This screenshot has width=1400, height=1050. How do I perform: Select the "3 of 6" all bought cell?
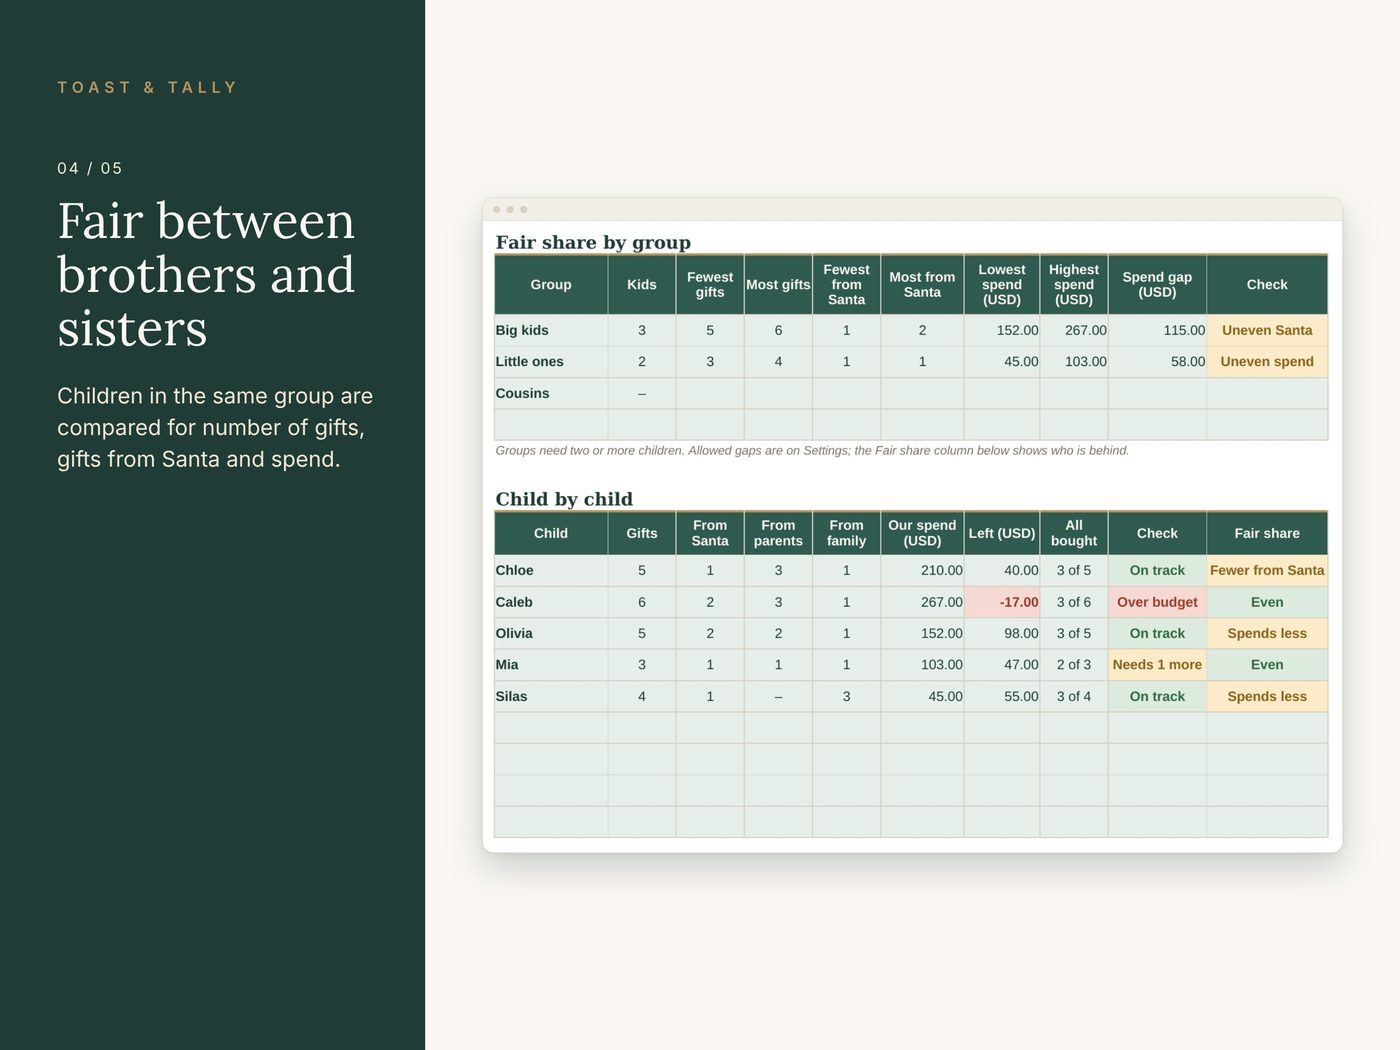click(1074, 602)
